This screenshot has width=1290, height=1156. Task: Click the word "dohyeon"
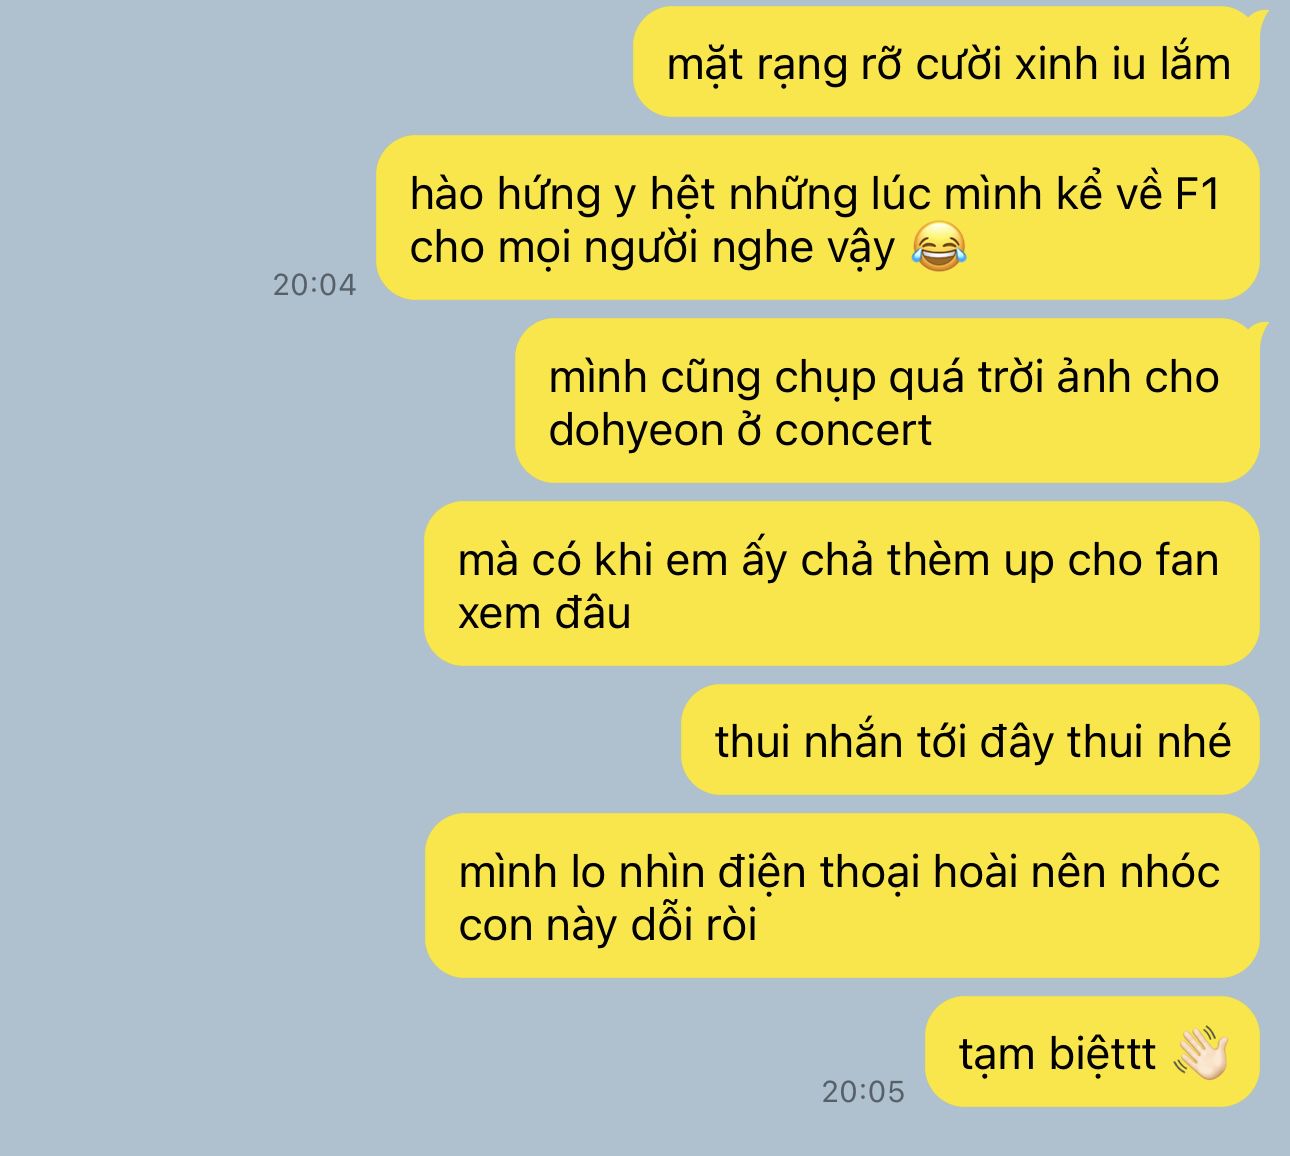click(x=636, y=430)
